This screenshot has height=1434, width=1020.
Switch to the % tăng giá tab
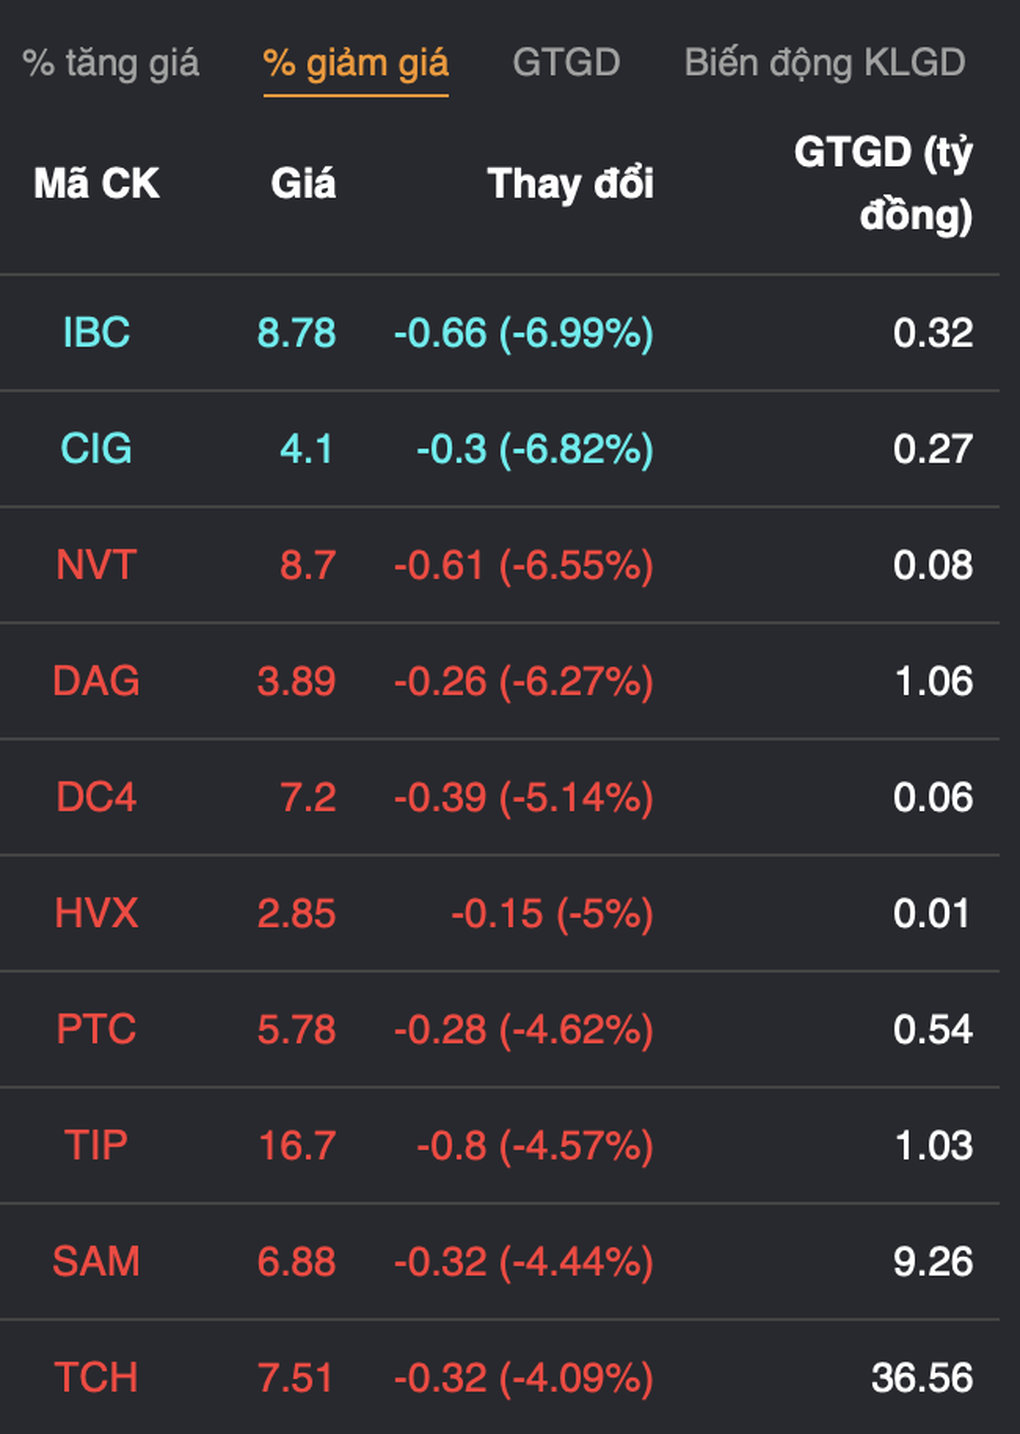tap(111, 63)
